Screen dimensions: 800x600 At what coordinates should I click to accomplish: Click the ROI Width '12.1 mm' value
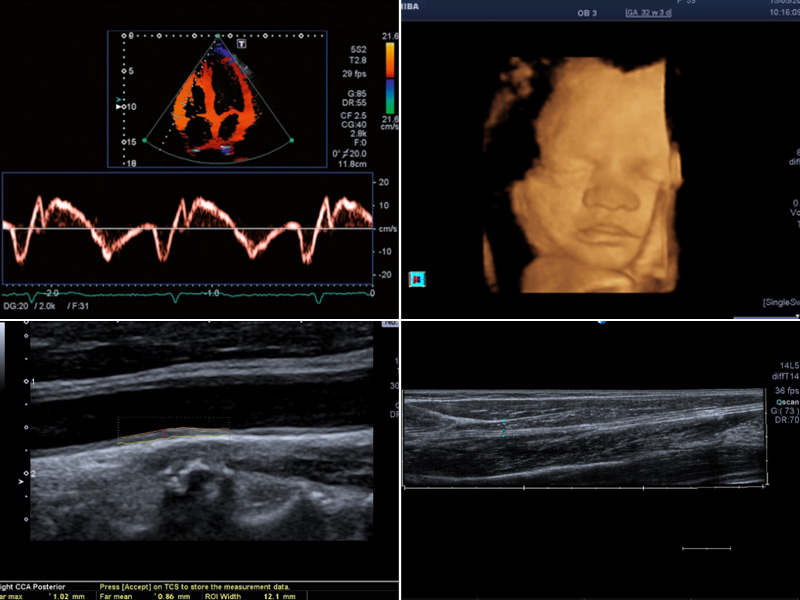[279, 596]
